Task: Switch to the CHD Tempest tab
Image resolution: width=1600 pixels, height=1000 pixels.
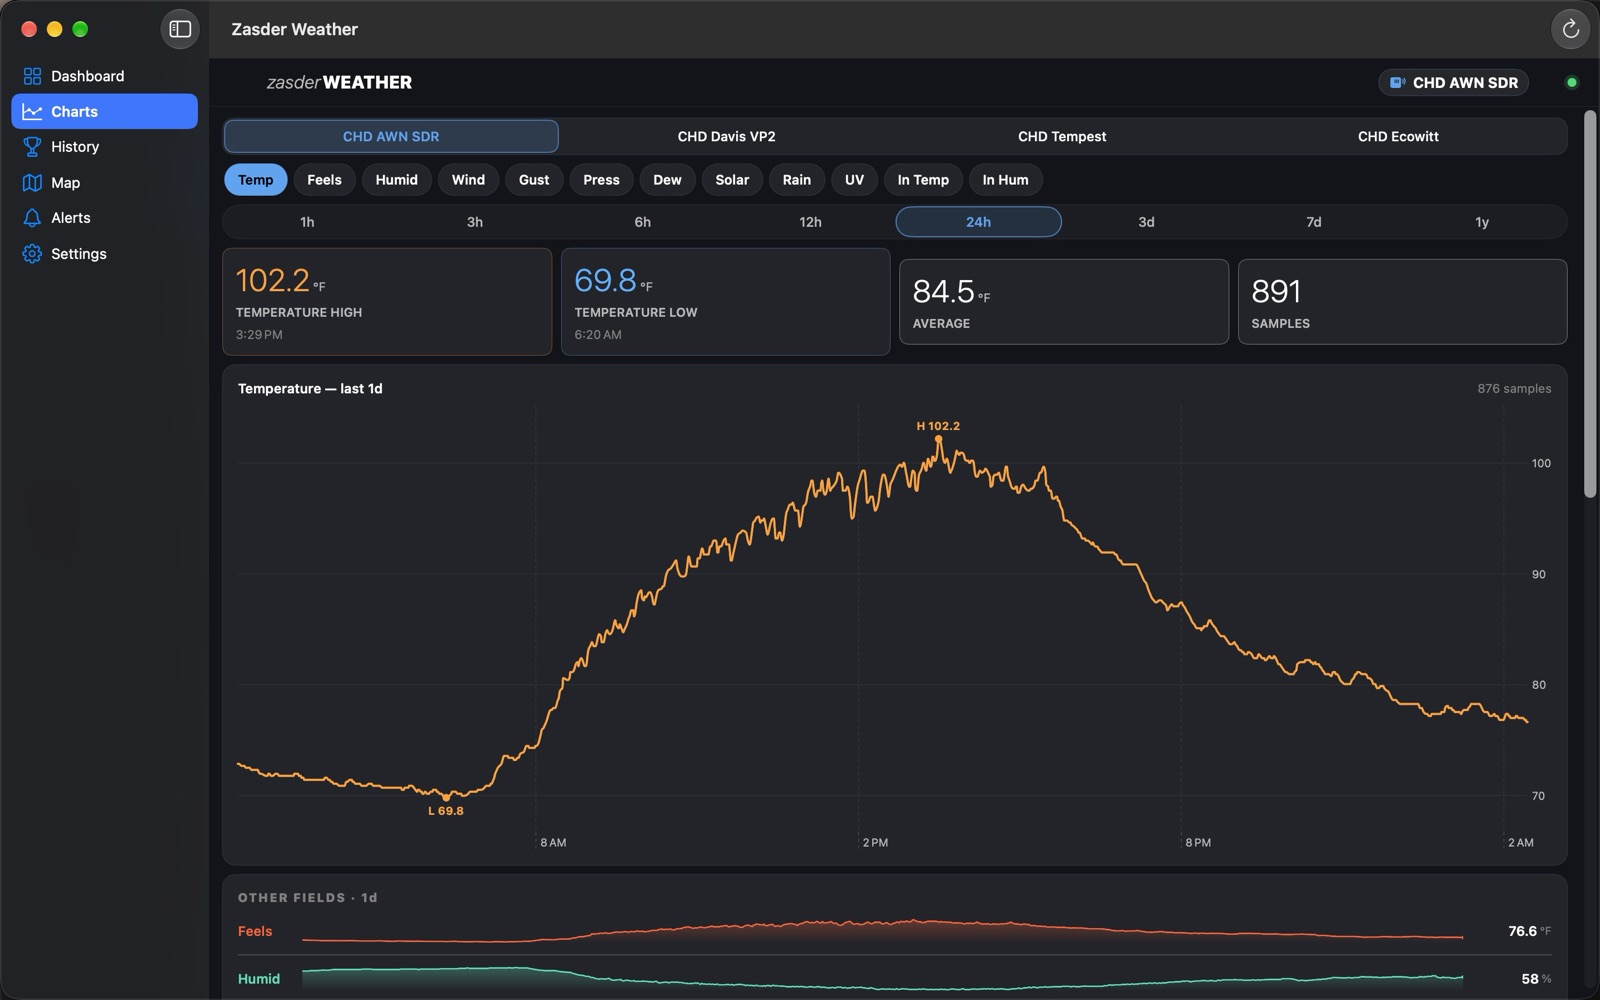Action: [x=1062, y=136]
